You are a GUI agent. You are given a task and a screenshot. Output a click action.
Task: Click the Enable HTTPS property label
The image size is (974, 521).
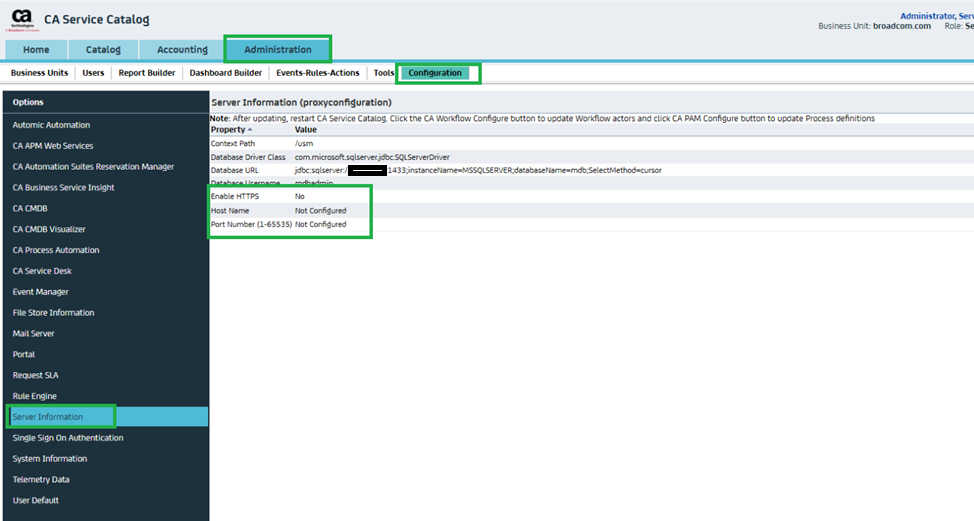click(235, 196)
